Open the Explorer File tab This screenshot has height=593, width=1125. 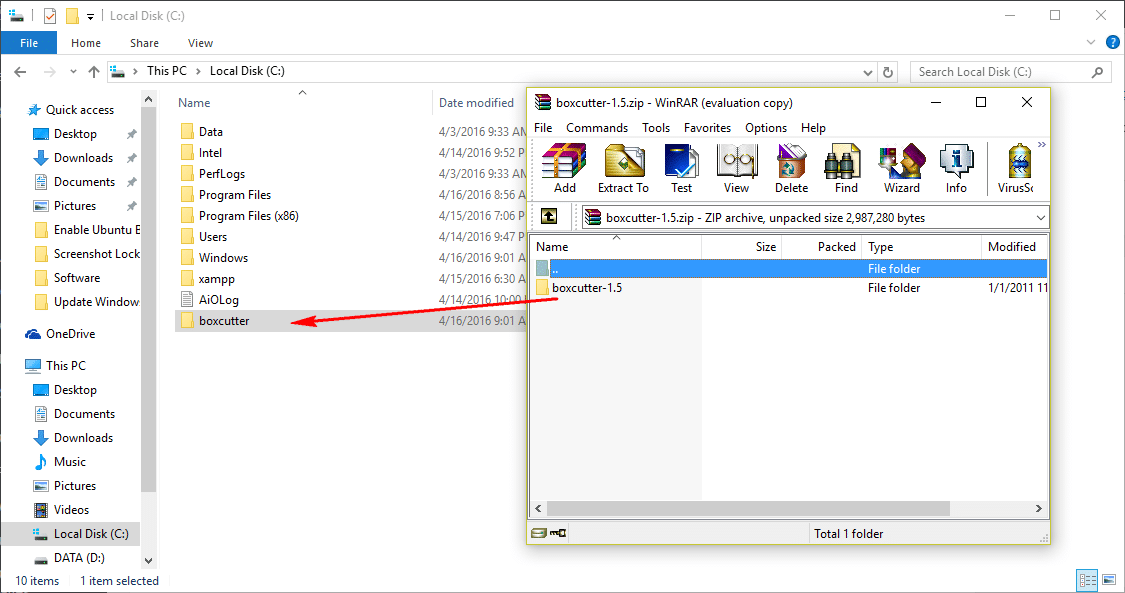(29, 43)
